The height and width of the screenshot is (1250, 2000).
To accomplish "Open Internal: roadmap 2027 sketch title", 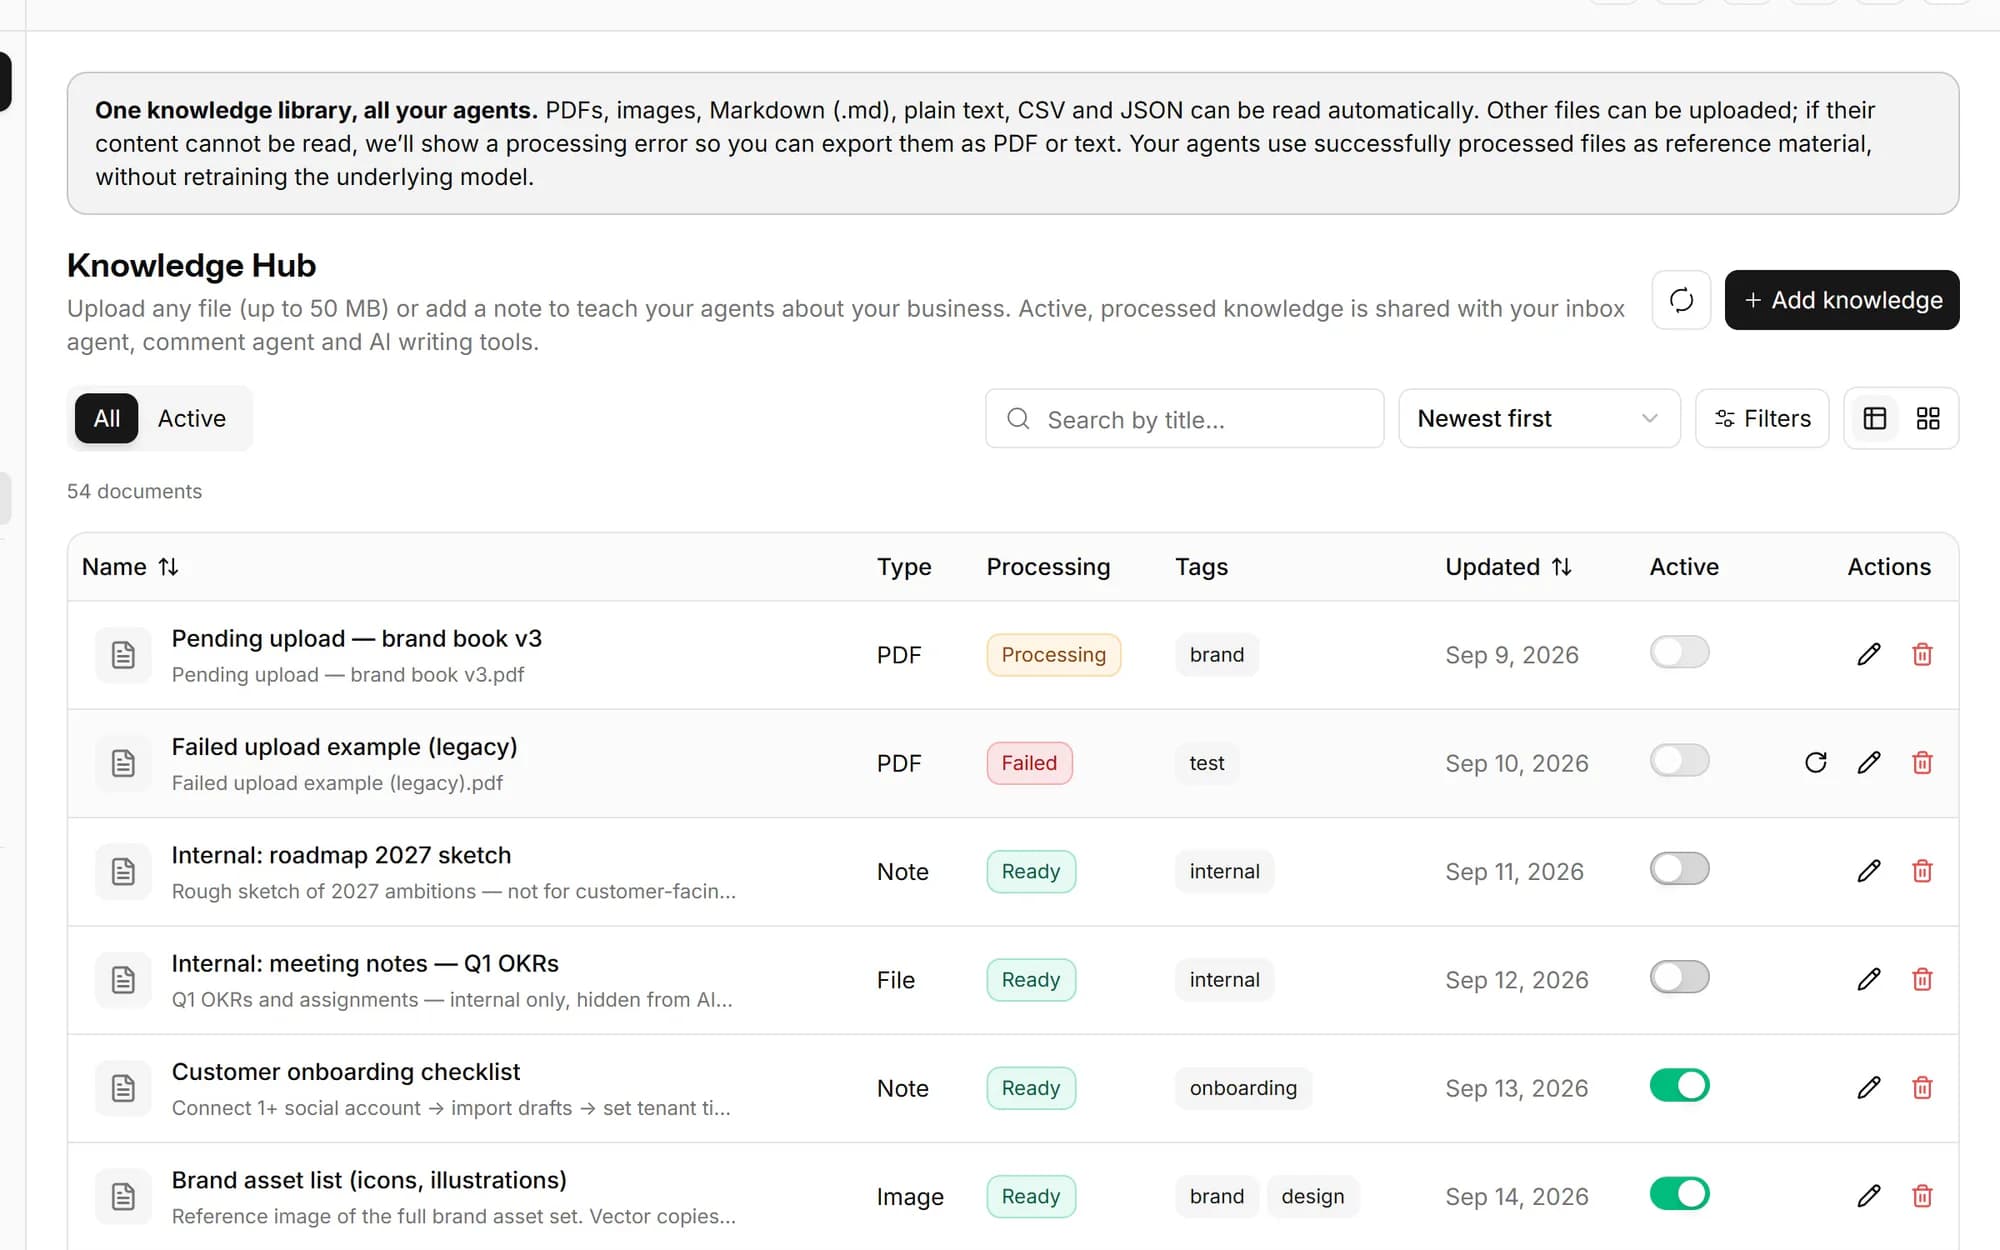I will pos(341,855).
